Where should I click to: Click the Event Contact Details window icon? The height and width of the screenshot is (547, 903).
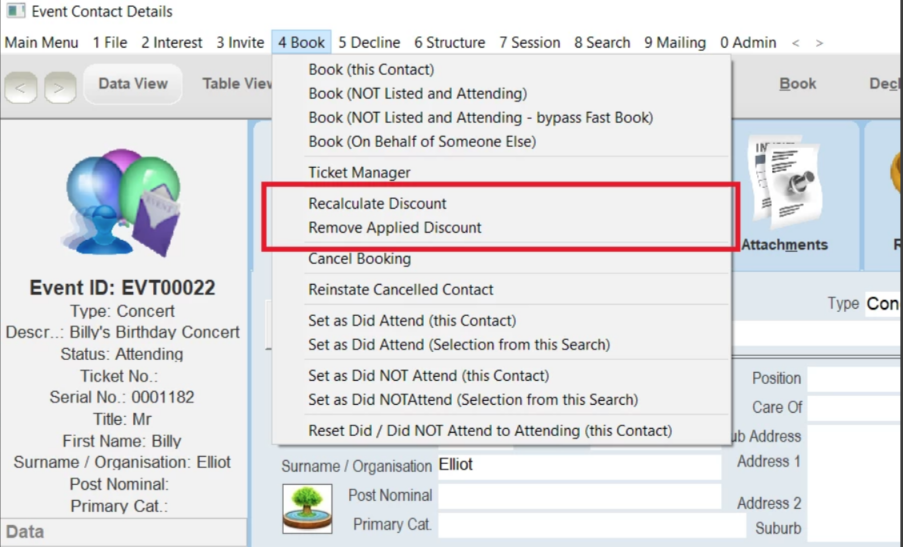(16, 11)
